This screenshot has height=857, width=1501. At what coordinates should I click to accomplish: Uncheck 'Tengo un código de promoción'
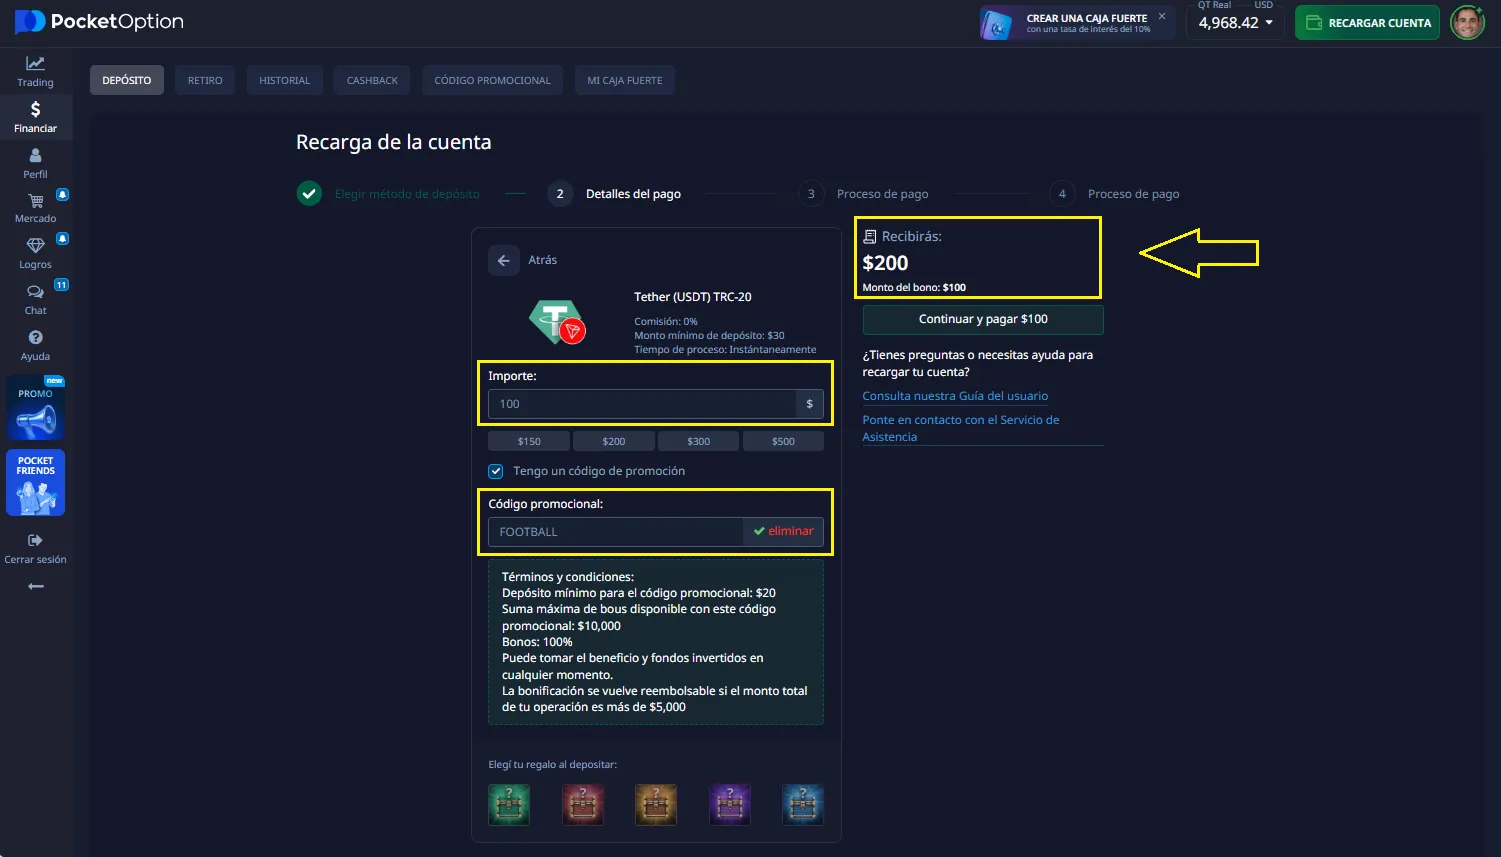(496, 471)
